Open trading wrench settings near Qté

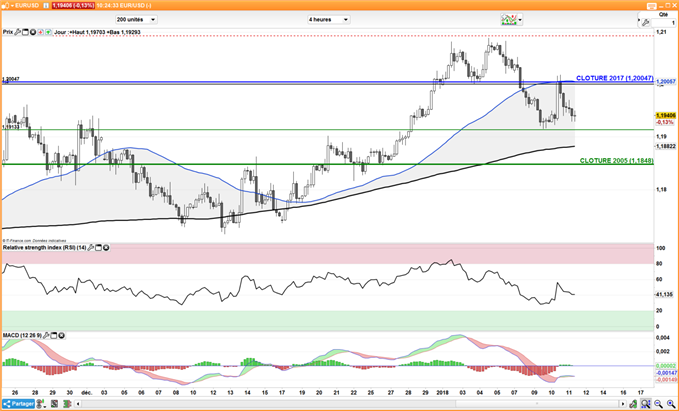(646, 22)
